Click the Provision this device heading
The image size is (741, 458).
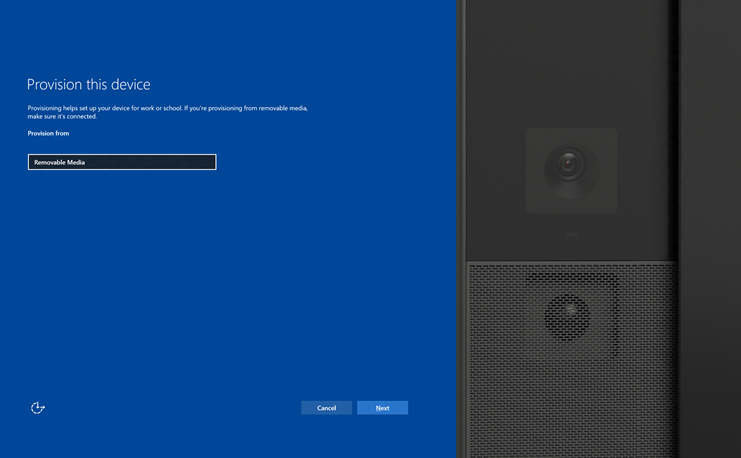click(x=88, y=85)
